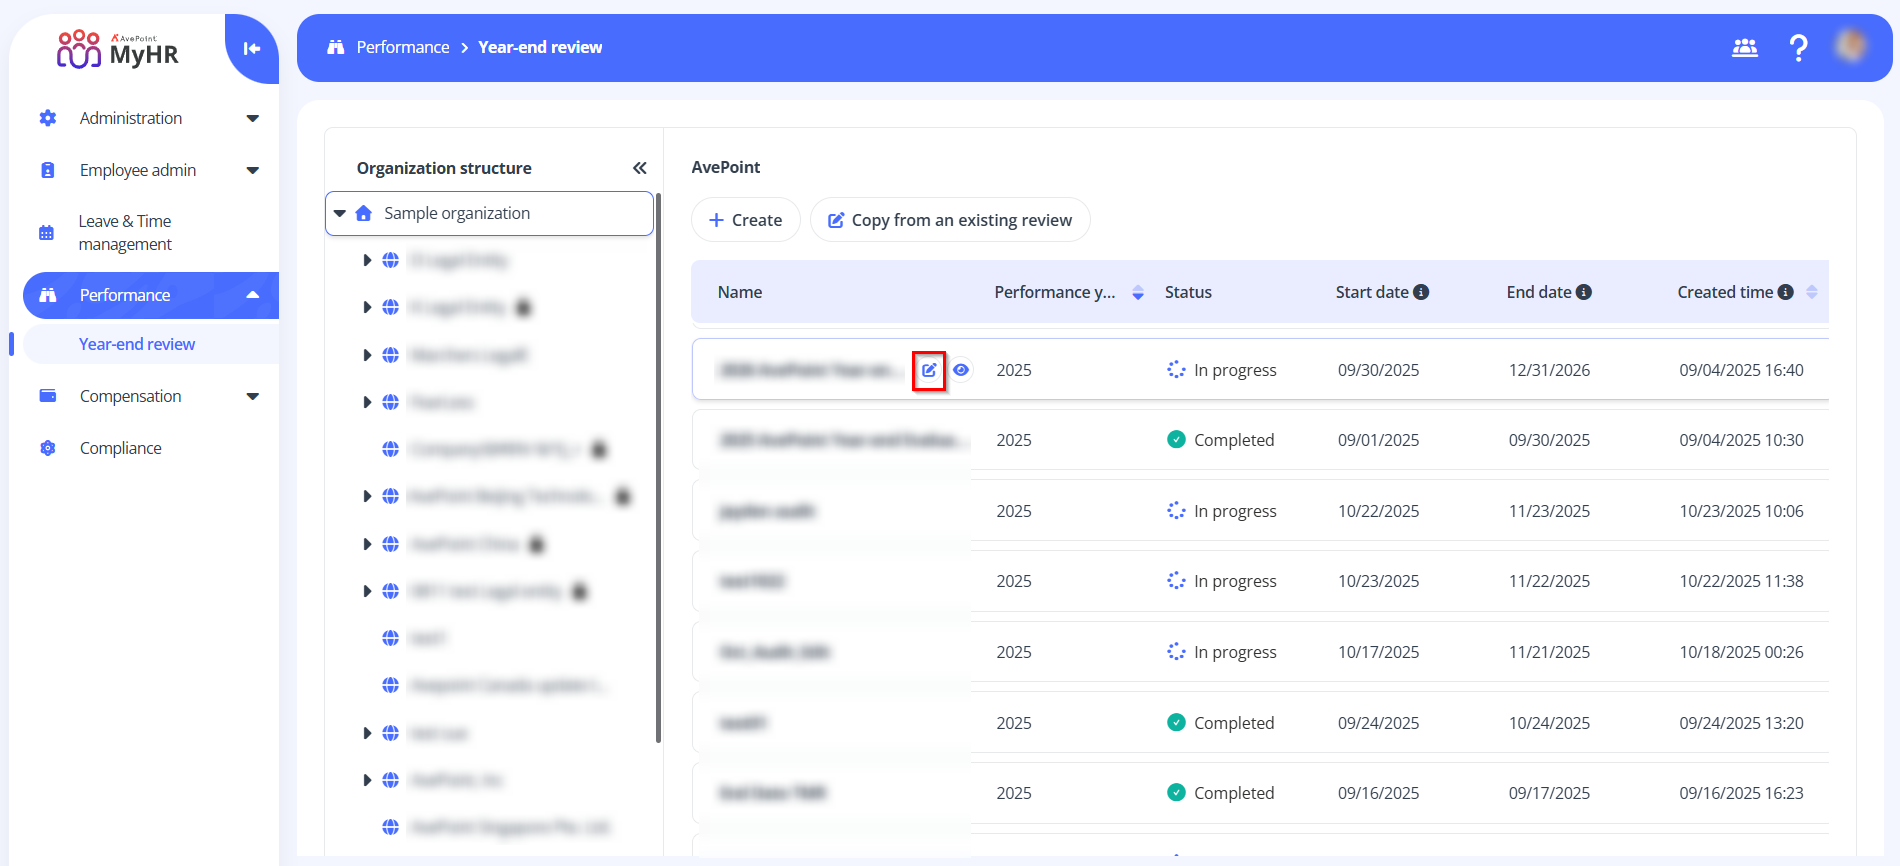
Task: Collapse the left navigation sidebar
Action: click(252, 48)
